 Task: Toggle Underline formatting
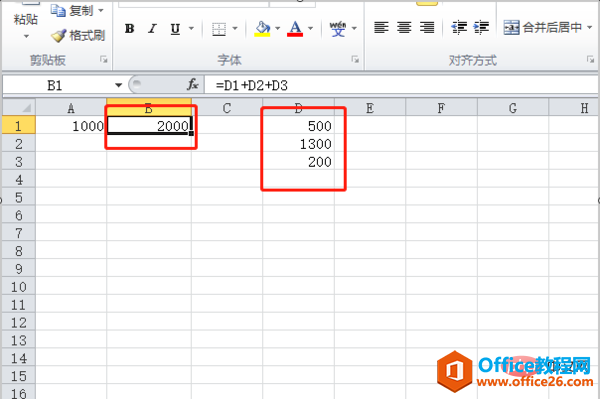click(175, 28)
